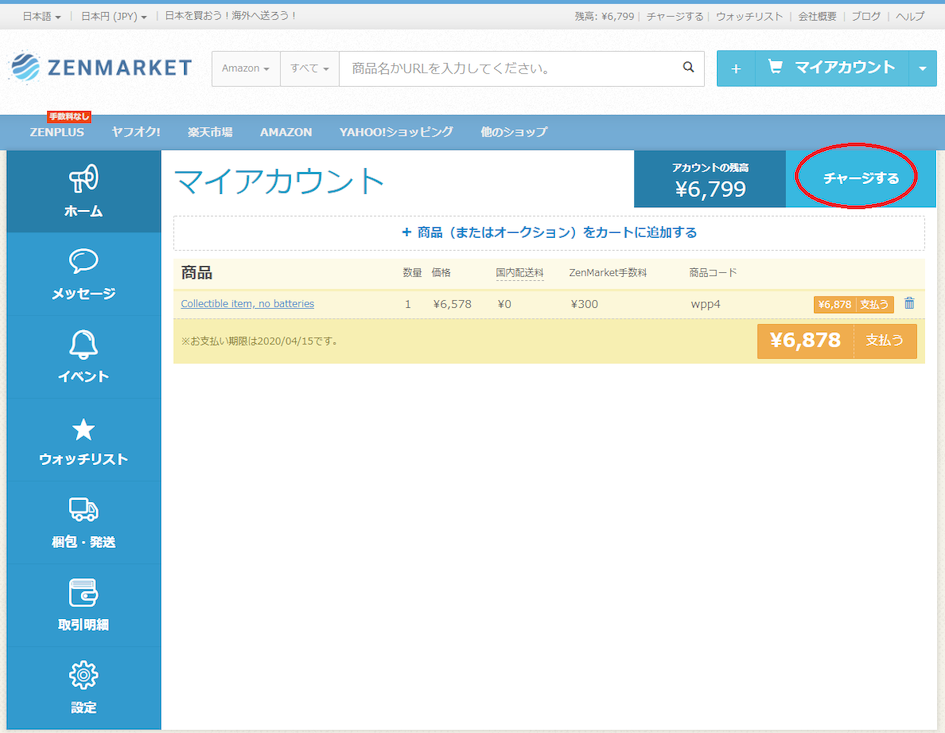945x733 pixels.
Task: Open ウォッチリスト star icon in sidebar
Action: click(x=83, y=430)
